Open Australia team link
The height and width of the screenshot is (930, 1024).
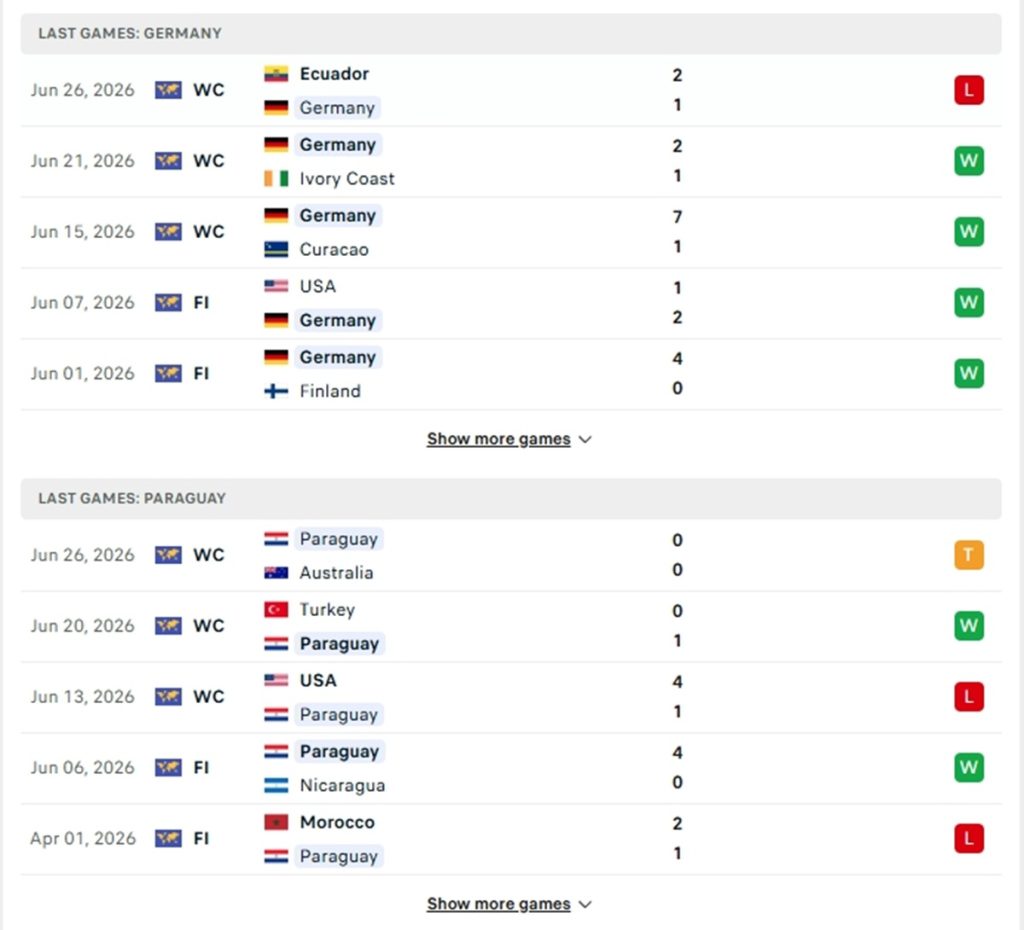[336, 573]
